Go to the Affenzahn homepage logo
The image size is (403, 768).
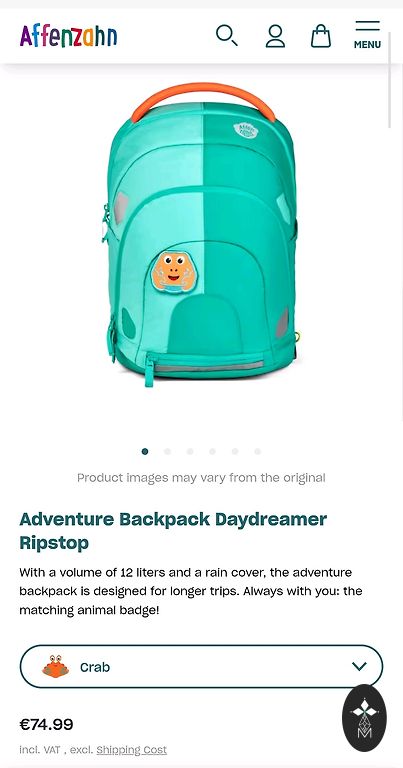69,36
